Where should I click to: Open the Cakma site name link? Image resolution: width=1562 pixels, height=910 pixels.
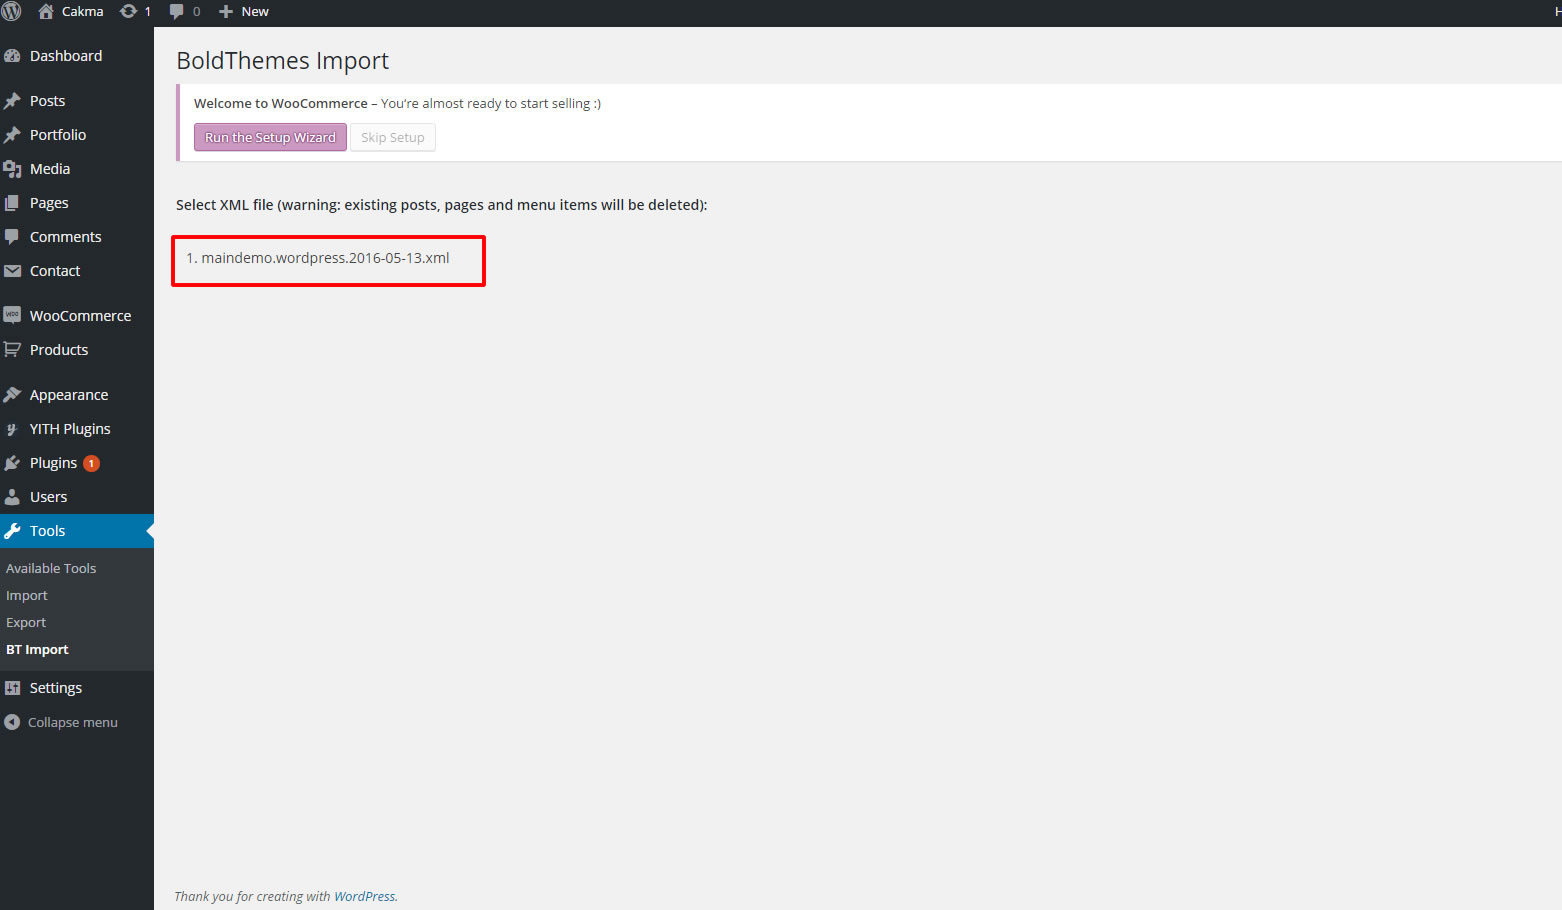82,11
